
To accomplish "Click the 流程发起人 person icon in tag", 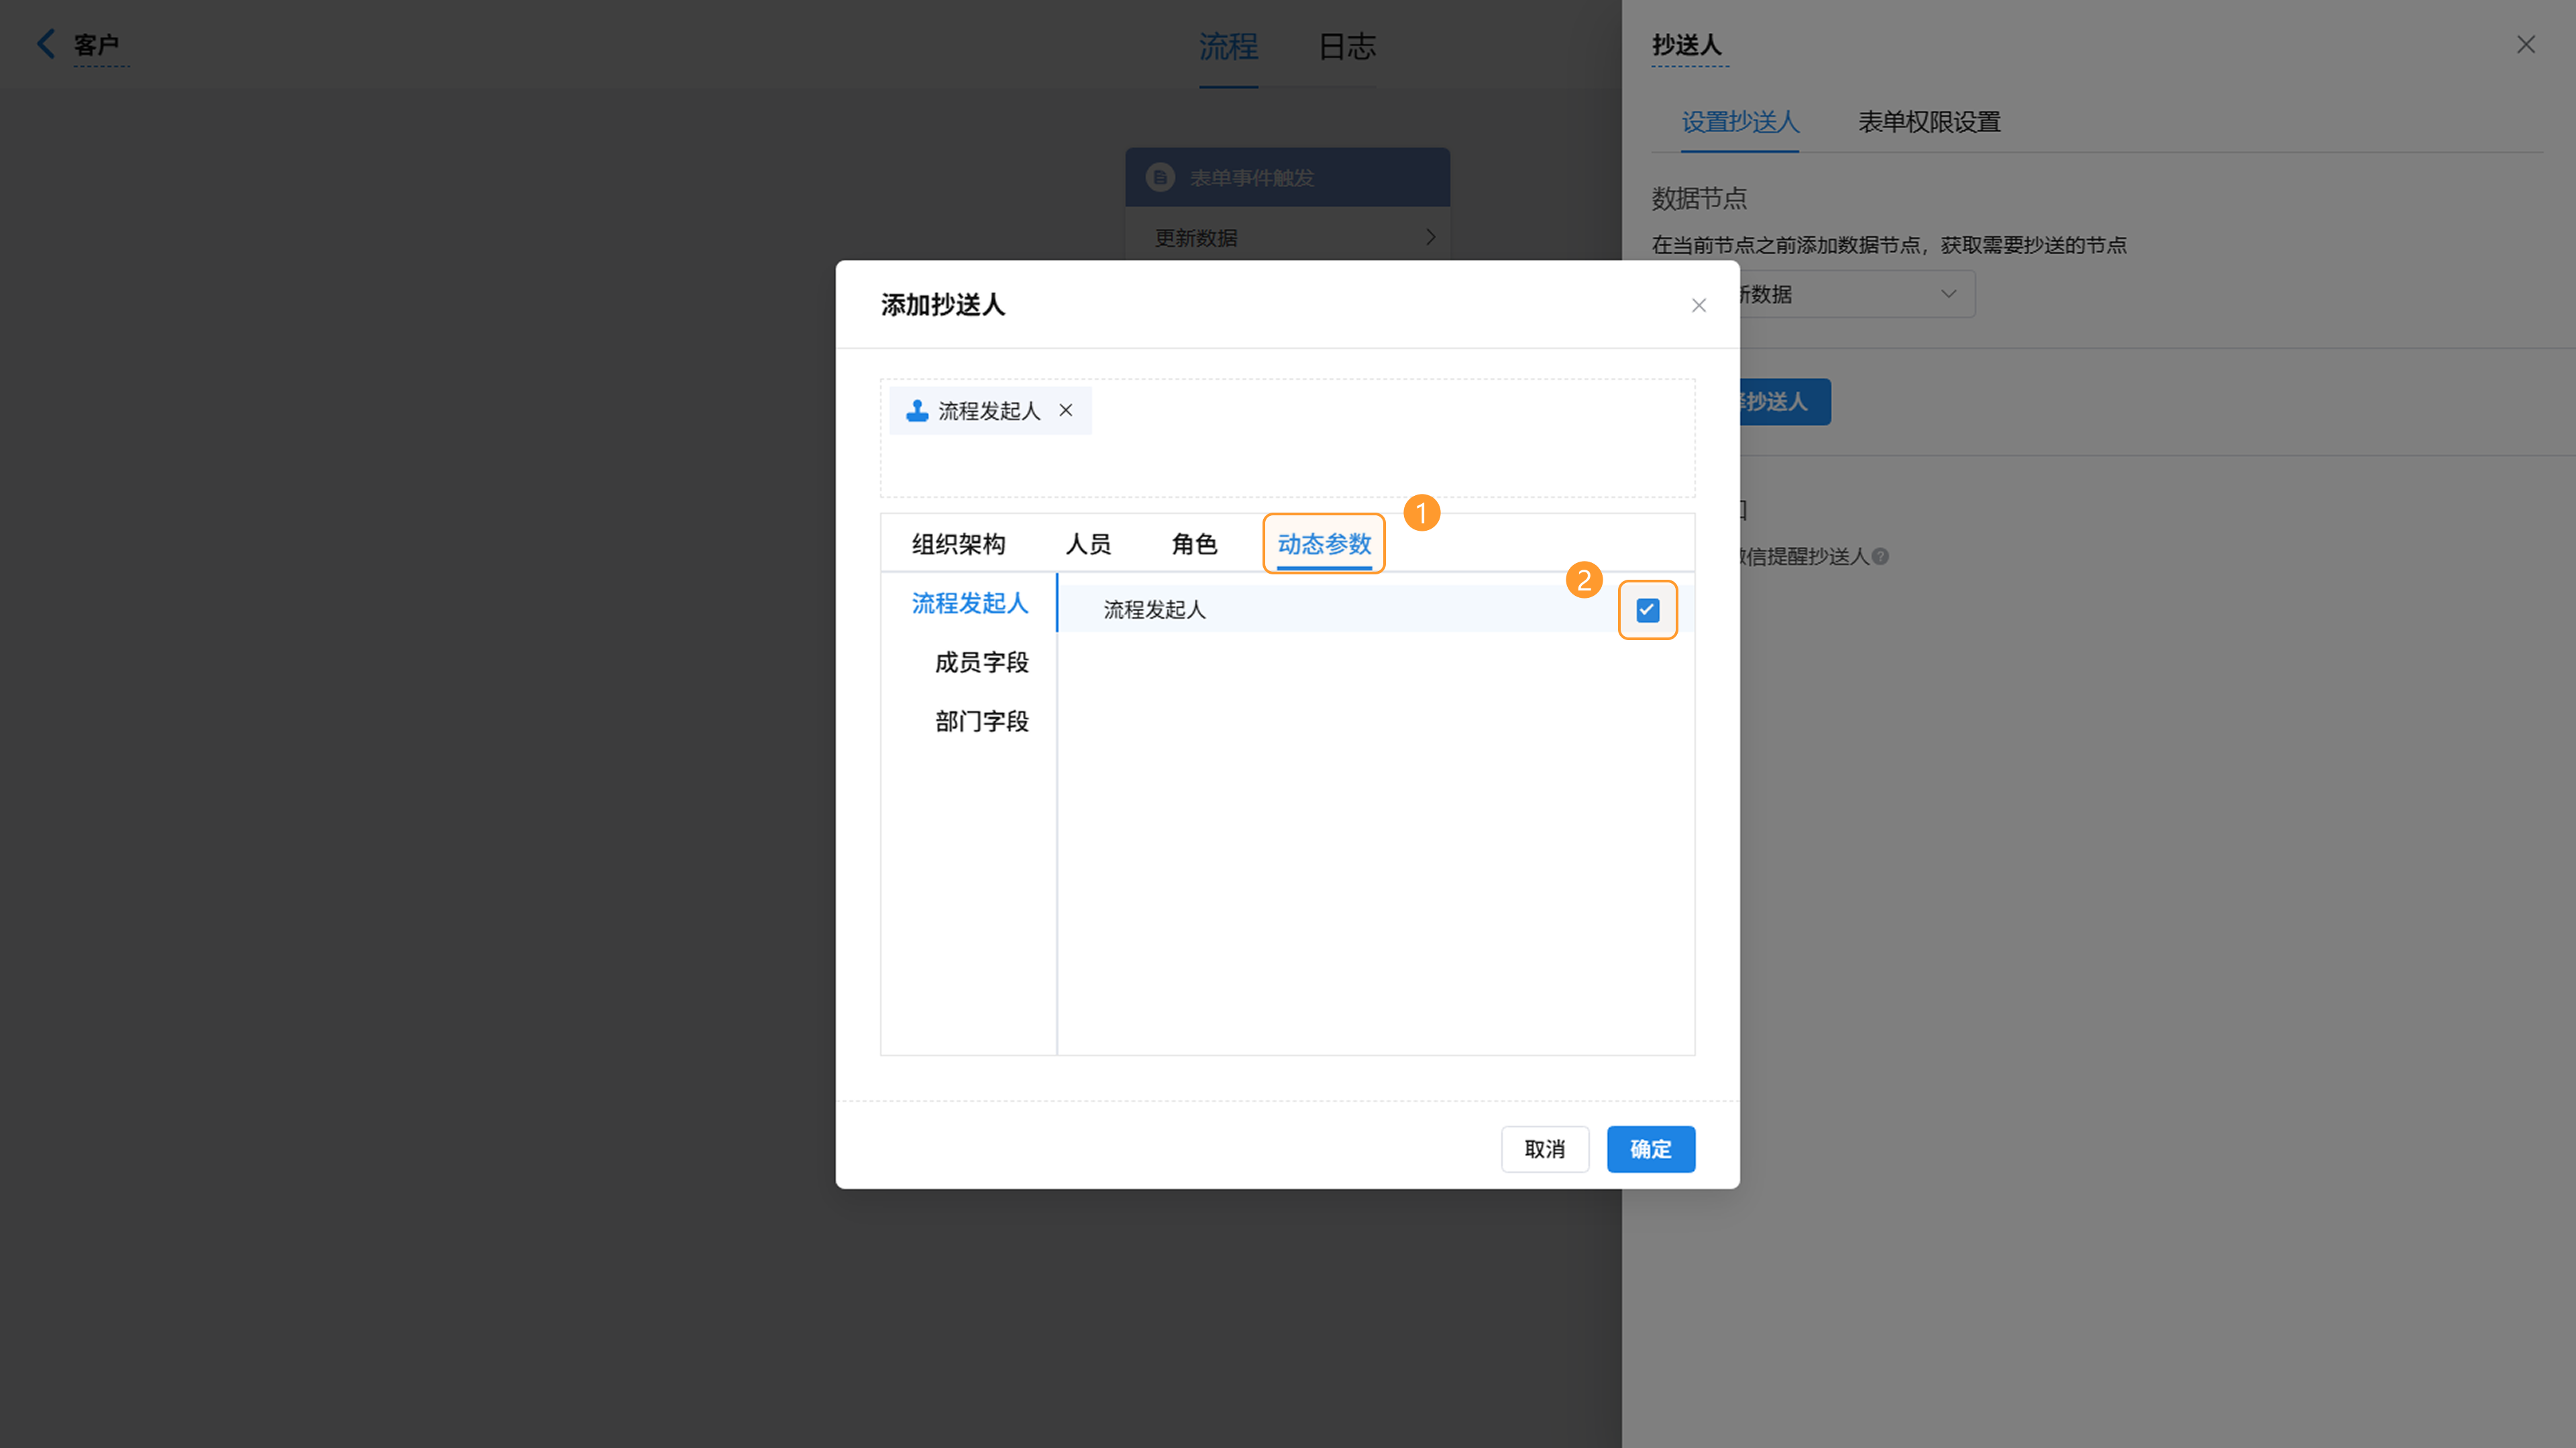I will [x=917, y=410].
